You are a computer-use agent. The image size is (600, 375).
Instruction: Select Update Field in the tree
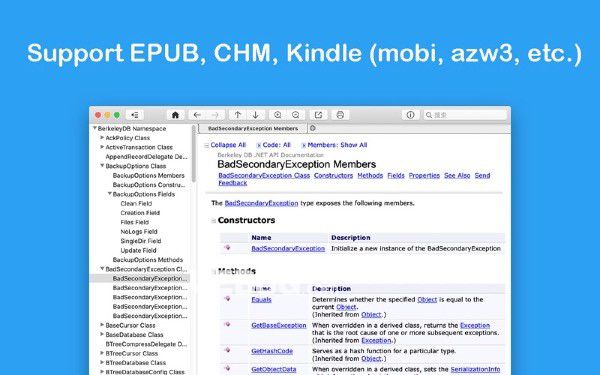coord(138,250)
